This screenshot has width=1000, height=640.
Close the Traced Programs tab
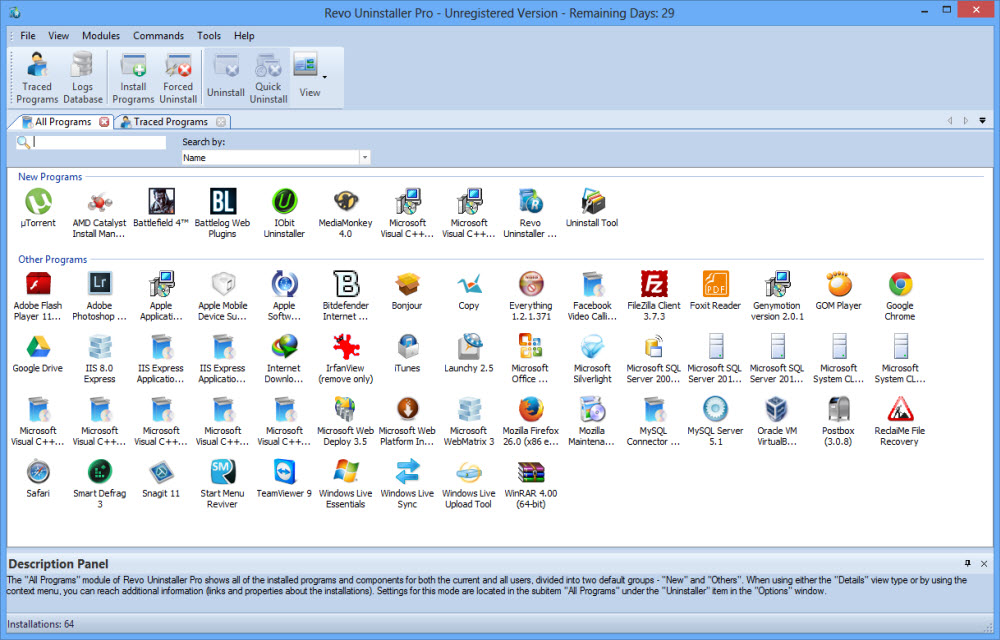pos(221,121)
